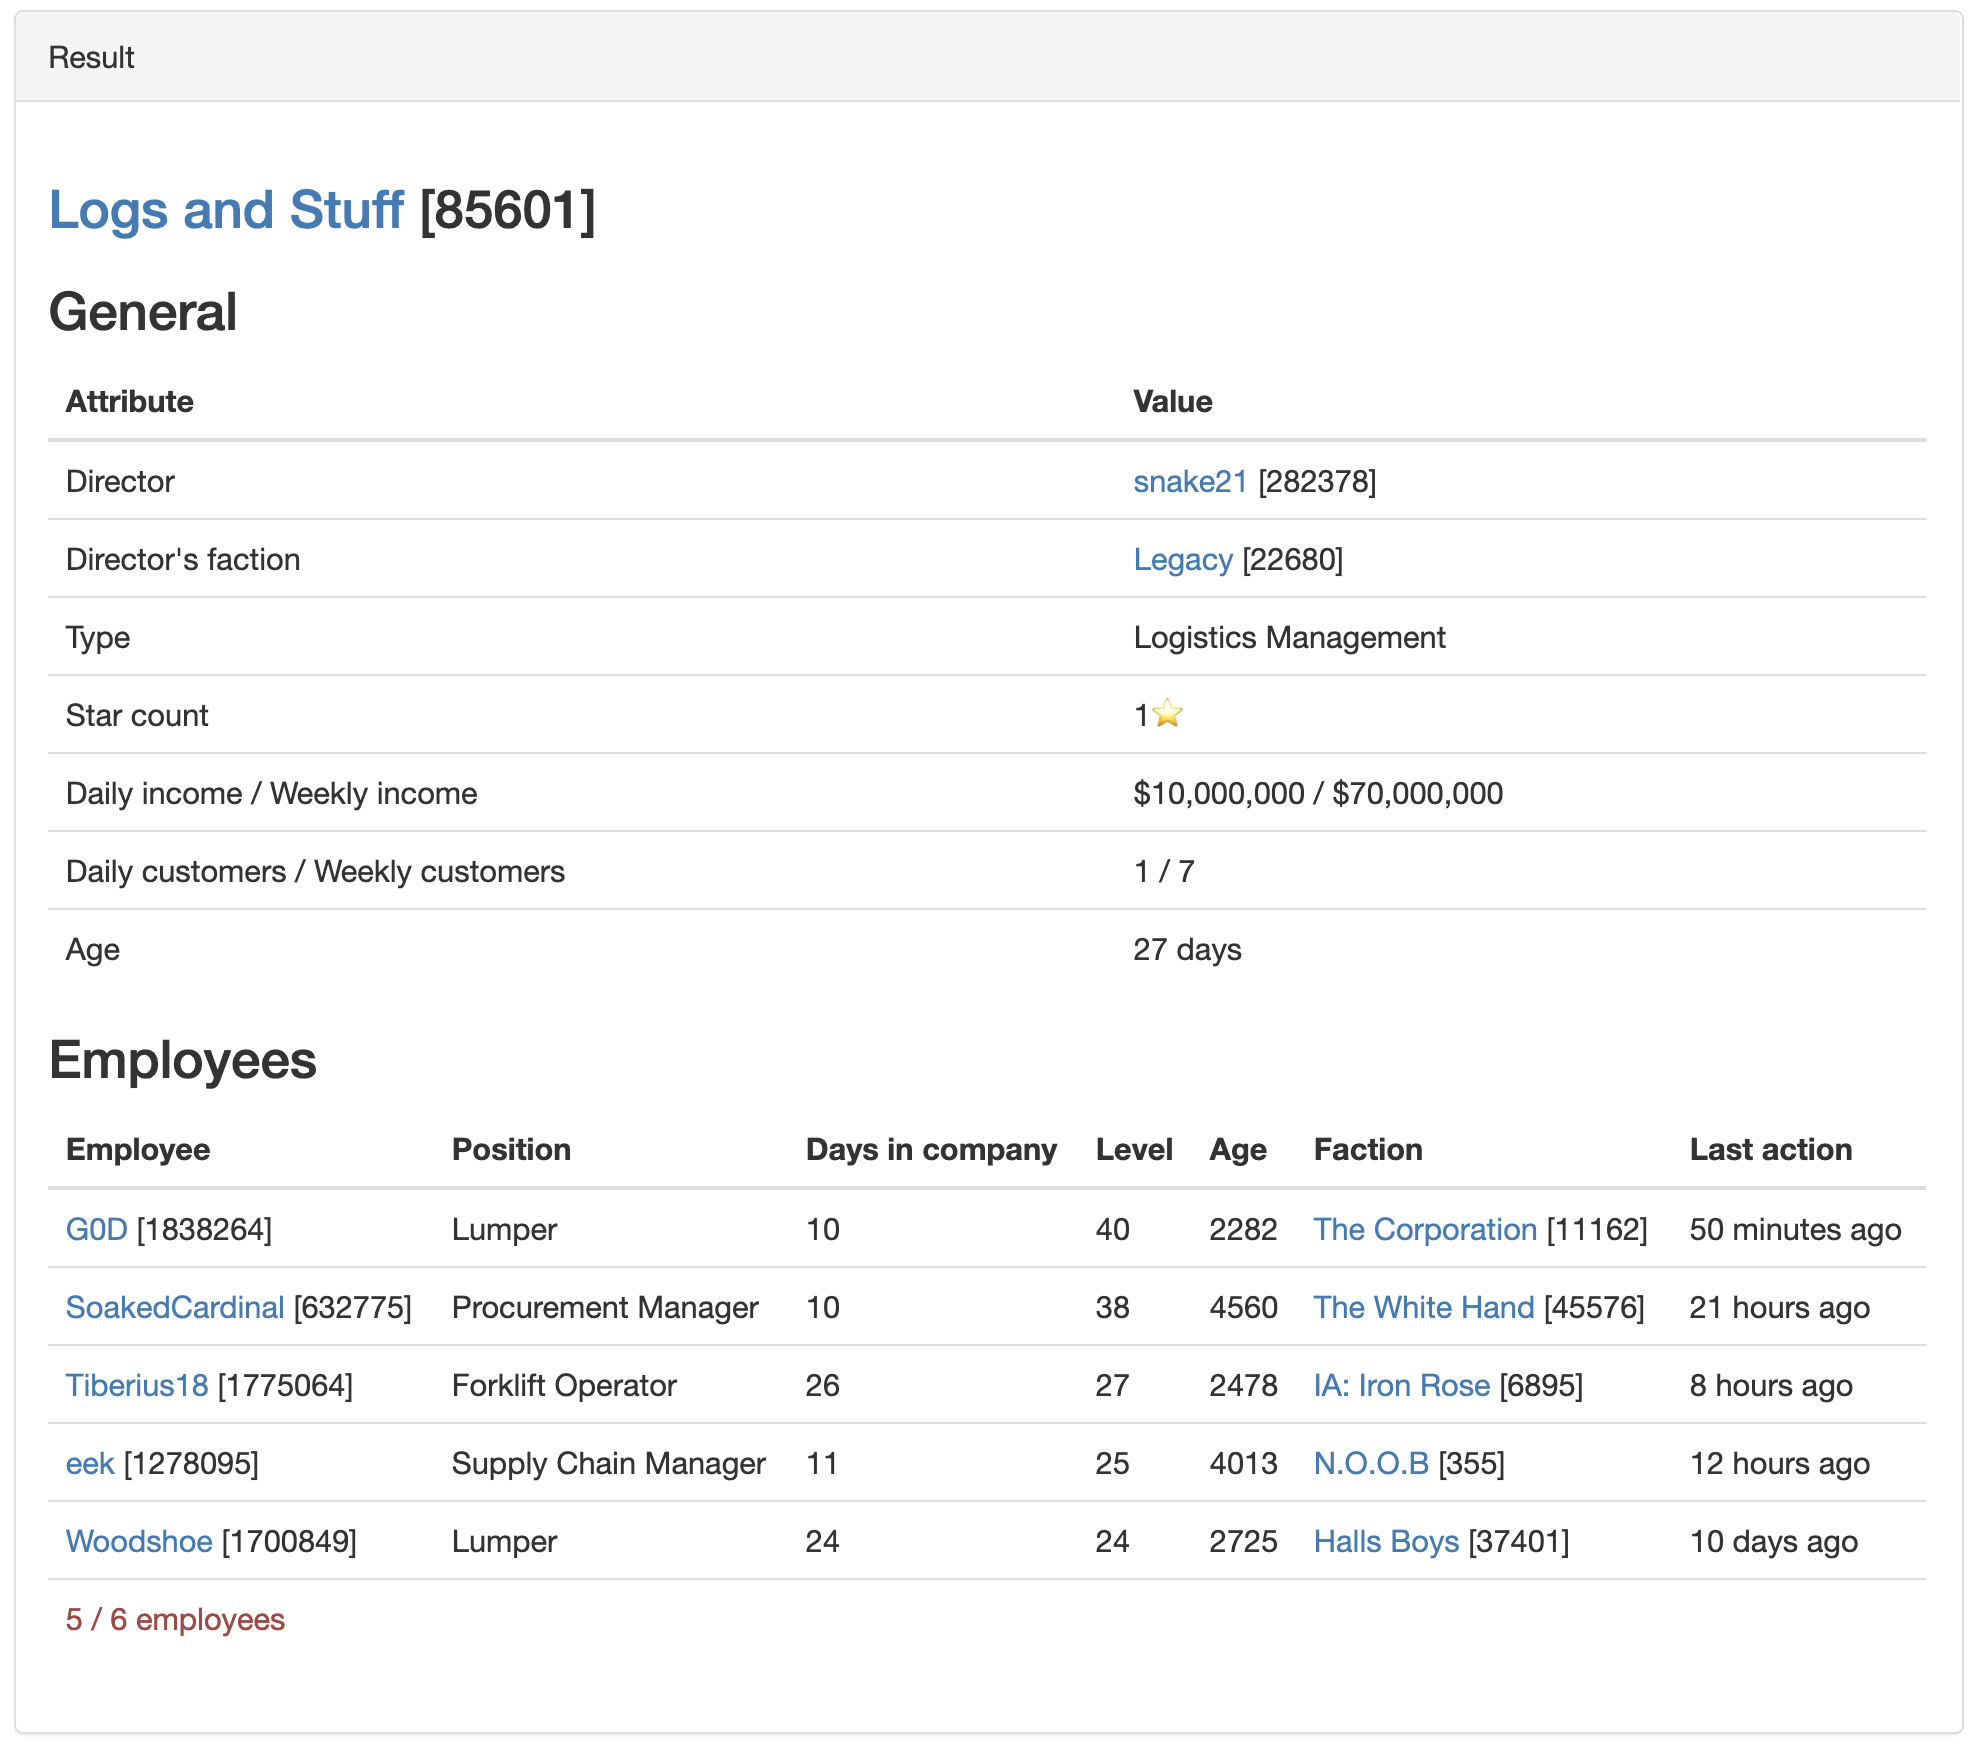Open the N.O.O.B faction link
Image resolution: width=1976 pixels, height=1746 pixels.
[x=1371, y=1463]
